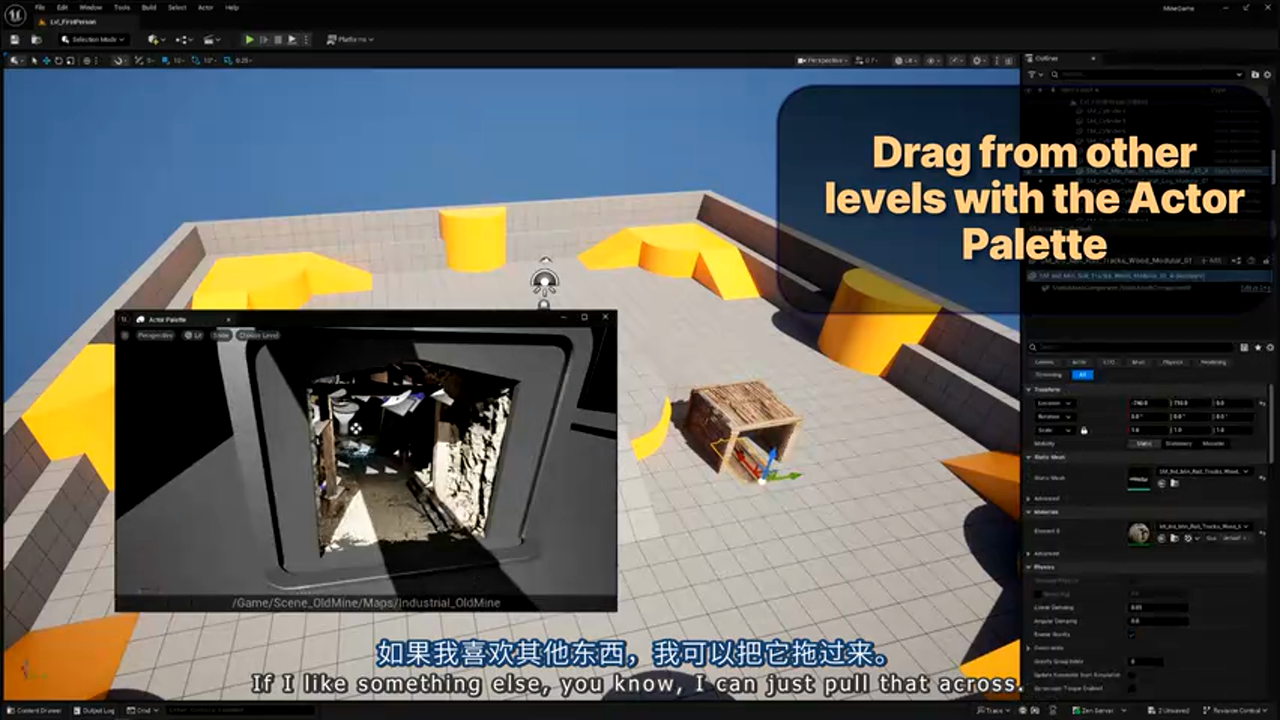Select the rotate gizmo tool
This screenshot has height=720, width=1280.
coord(58,61)
